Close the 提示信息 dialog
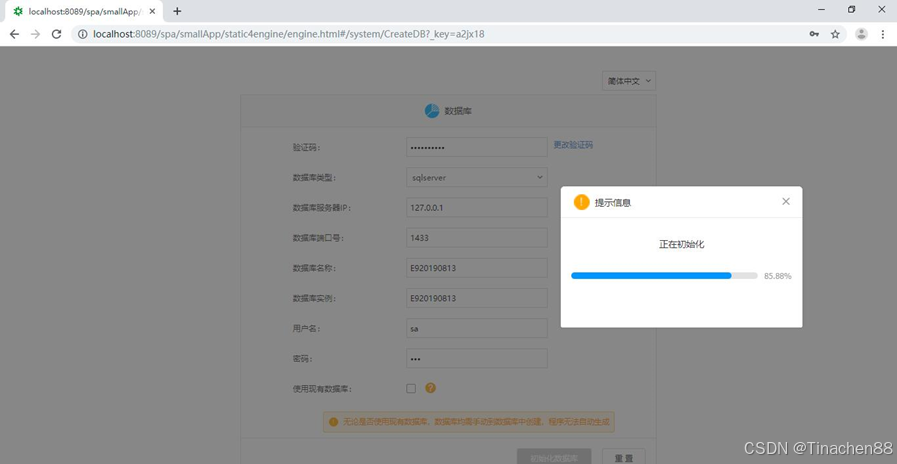Viewport: 897px width, 464px height. 785,201
